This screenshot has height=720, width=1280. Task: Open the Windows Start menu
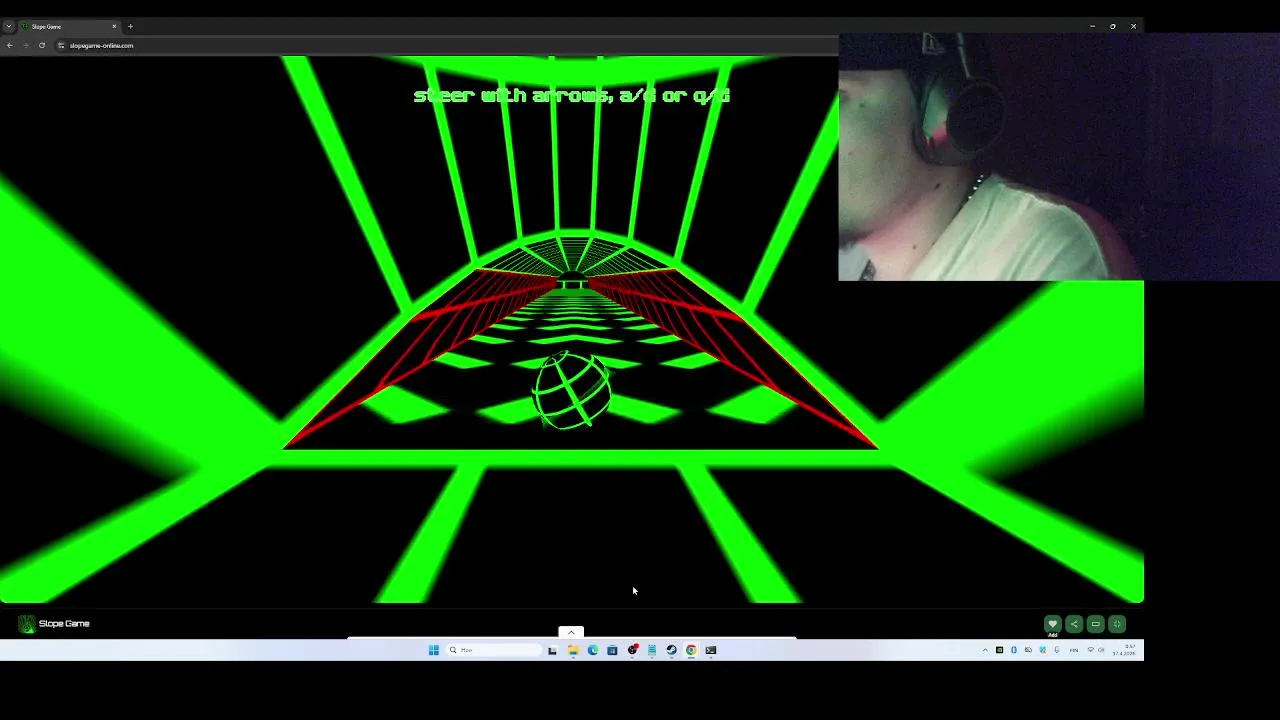click(x=433, y=650)
